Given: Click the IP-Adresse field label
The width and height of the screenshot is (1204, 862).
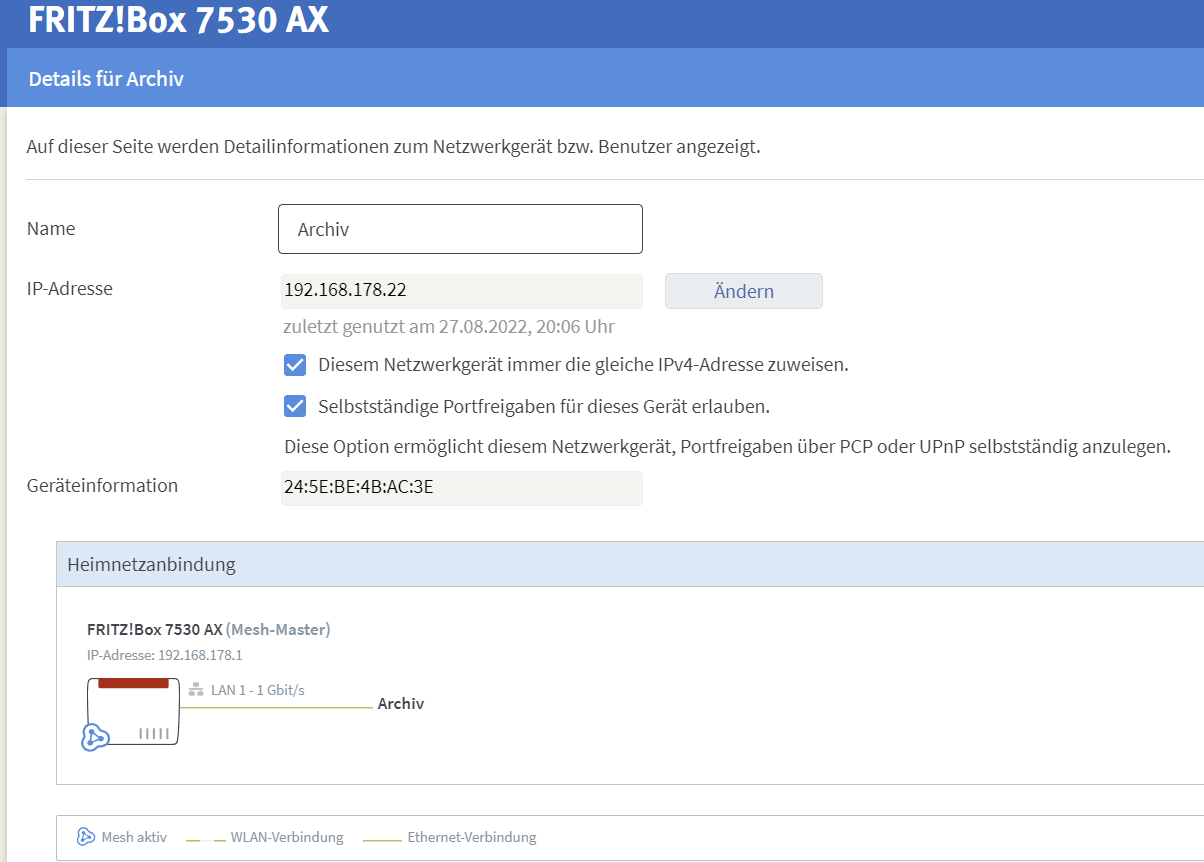Looking at the screenshot, I should tap(70, 289).
